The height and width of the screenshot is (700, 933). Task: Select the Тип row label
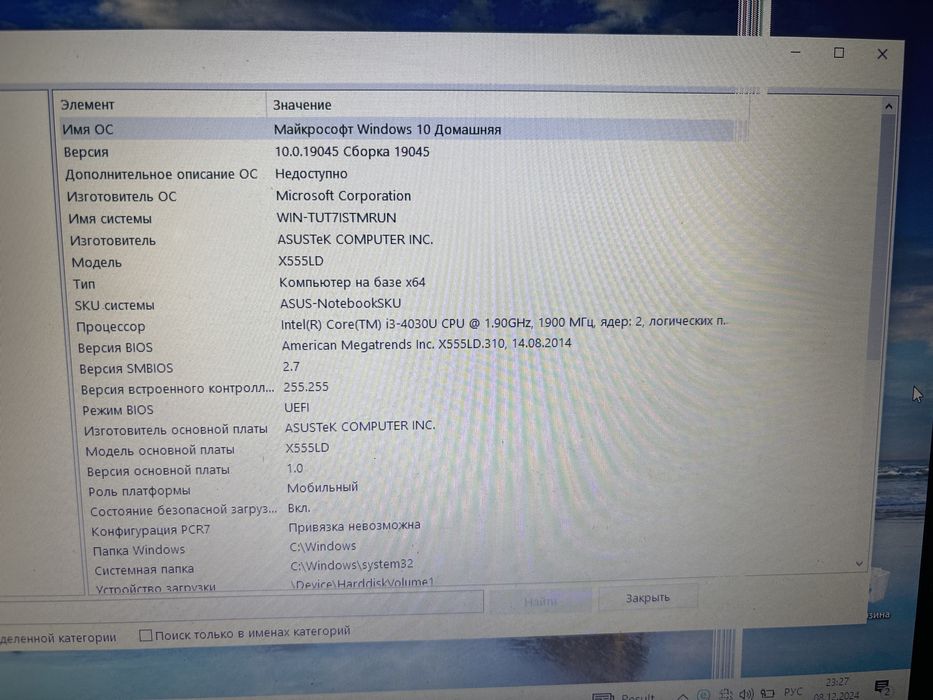(x=84, y=284)
